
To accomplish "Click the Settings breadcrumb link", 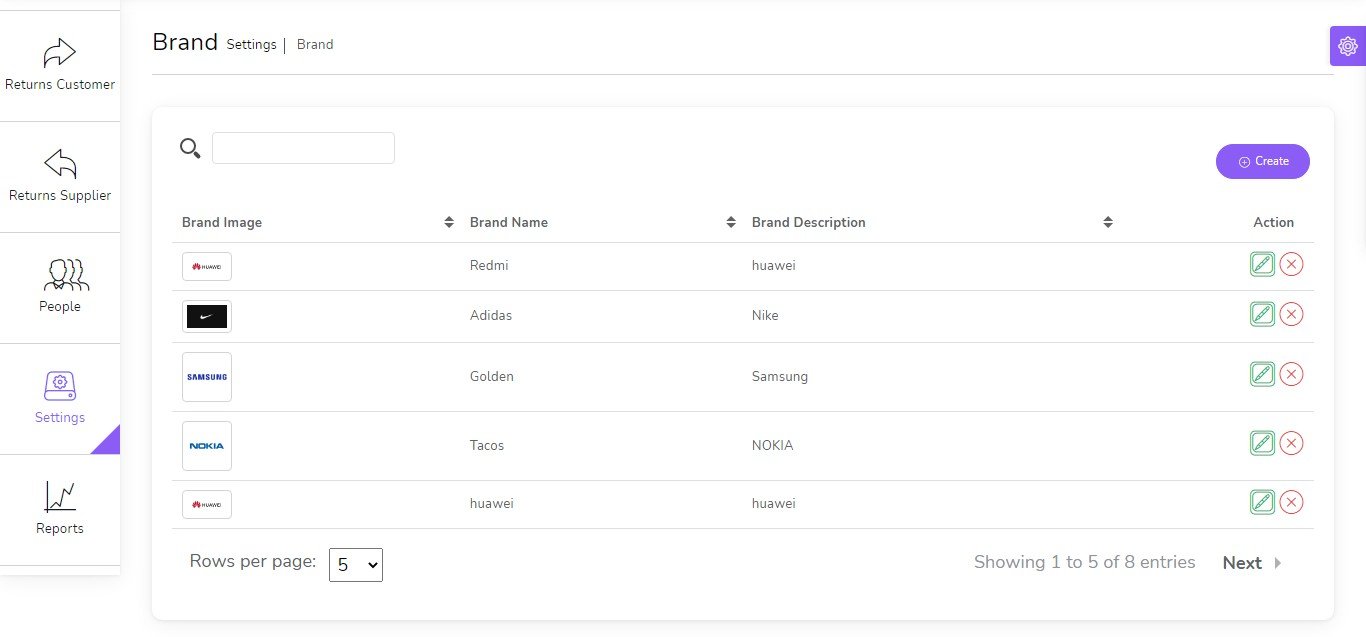I will (x=251, y=45).
